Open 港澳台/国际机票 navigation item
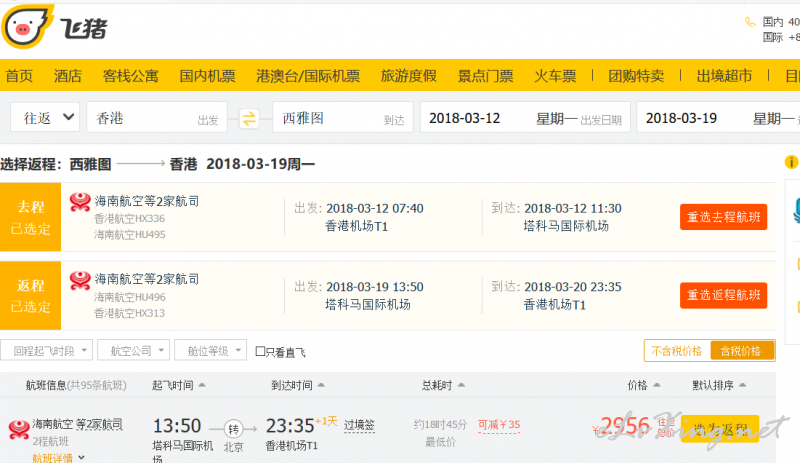 (308, 76)
